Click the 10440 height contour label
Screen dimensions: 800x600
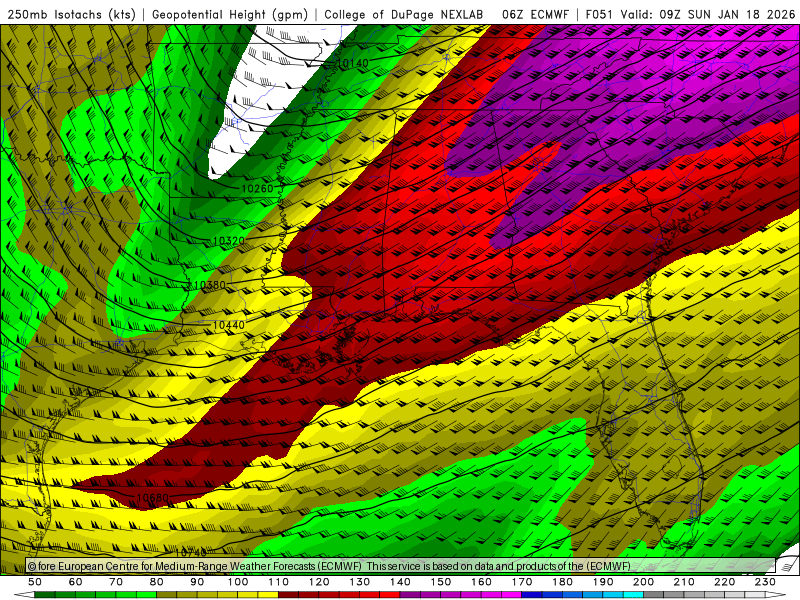click(229, 325)
